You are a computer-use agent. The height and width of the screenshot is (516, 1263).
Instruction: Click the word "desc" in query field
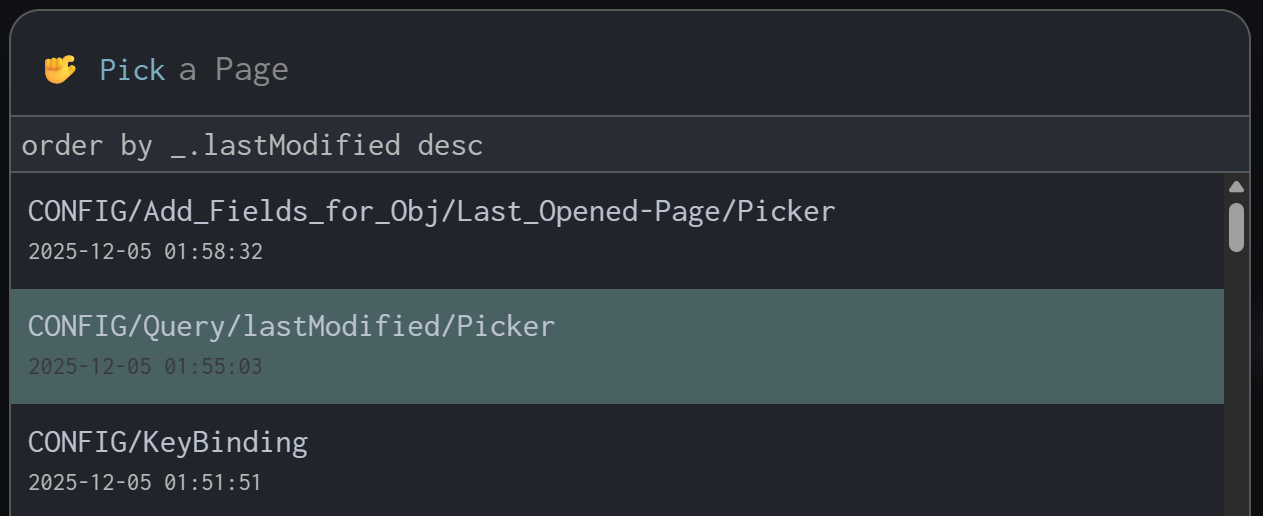tap(450, 146)
